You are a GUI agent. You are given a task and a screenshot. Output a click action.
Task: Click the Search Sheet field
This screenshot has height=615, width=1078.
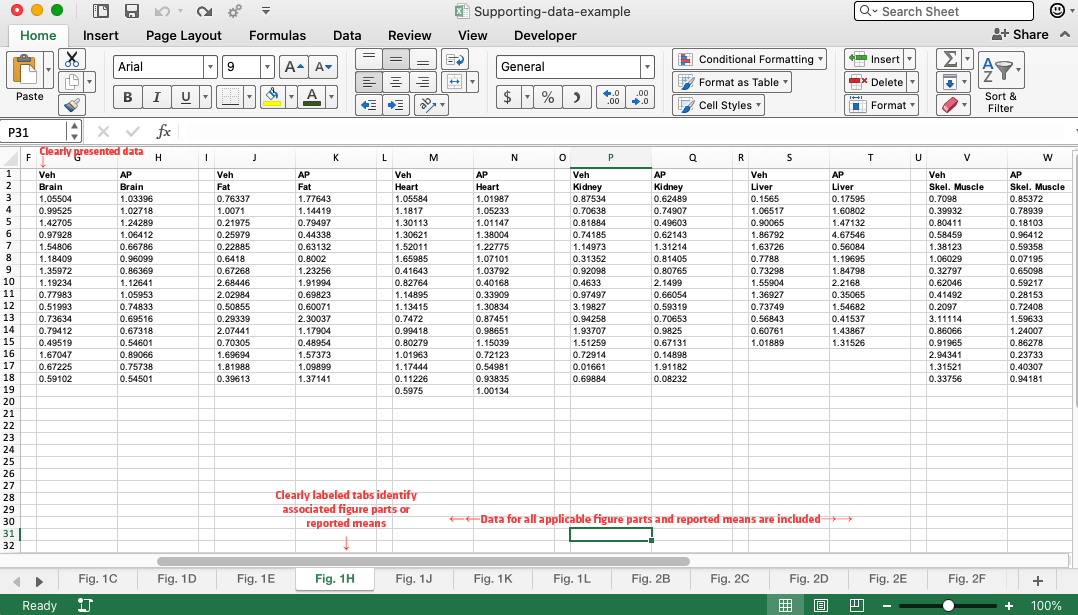(944, 11)
